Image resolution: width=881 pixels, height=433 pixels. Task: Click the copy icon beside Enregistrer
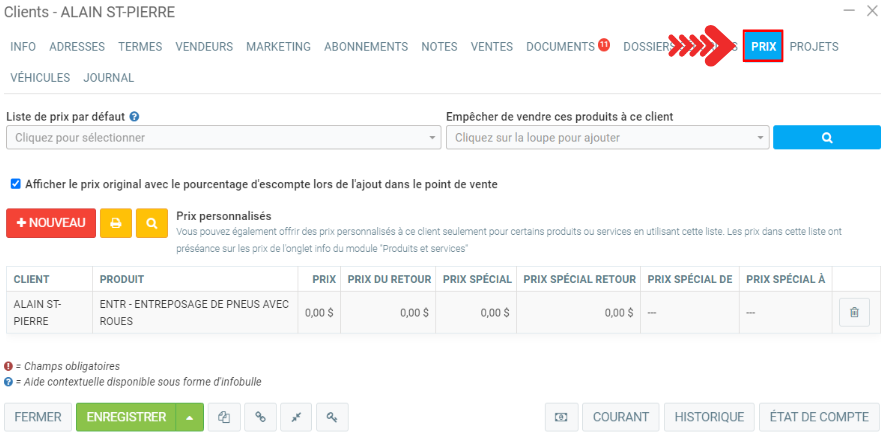point(224,417)
